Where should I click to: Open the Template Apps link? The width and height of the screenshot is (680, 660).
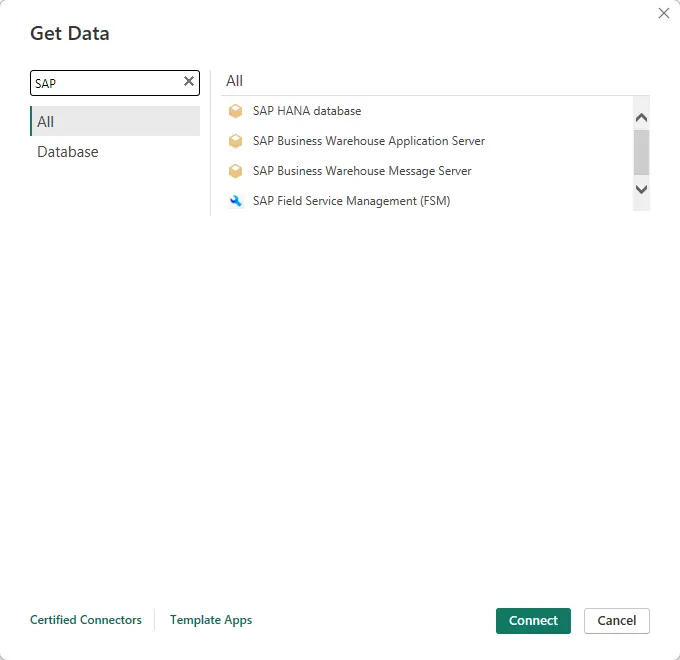point(211,620)
